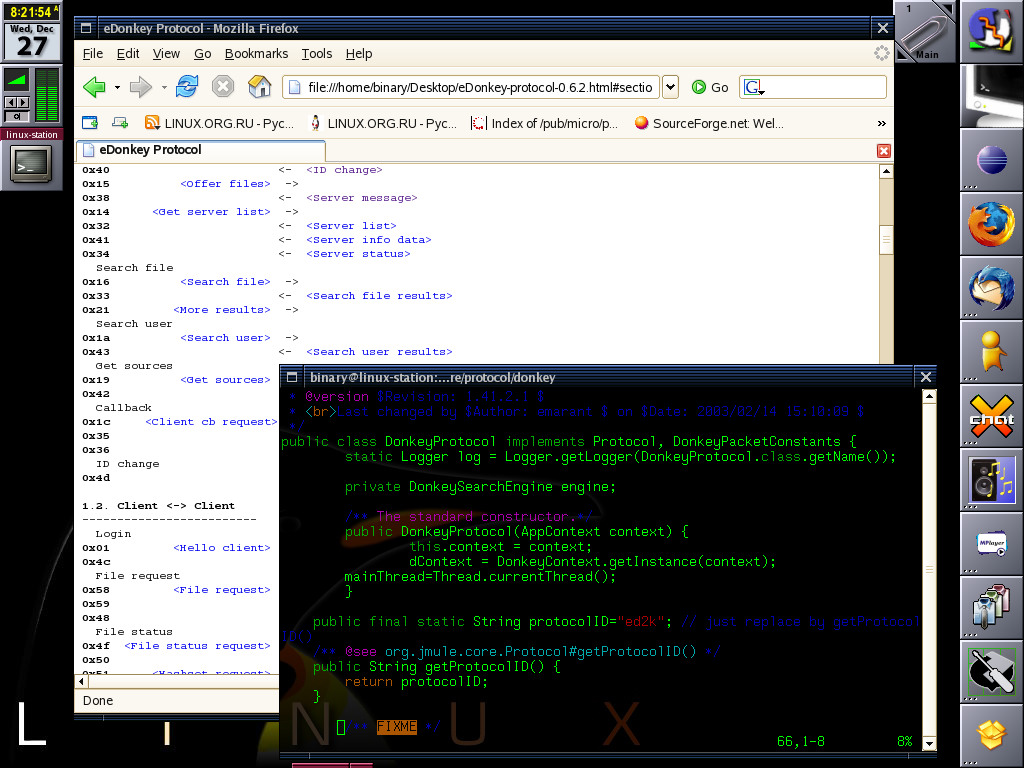Open the MPlayer dock icon

coord(991,544)
